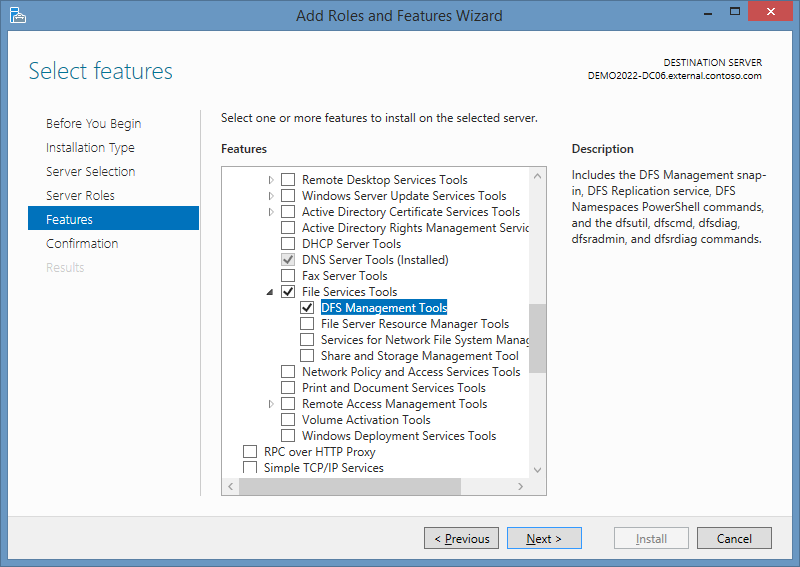Select Volume Activation Tools label

pos(366,420)
